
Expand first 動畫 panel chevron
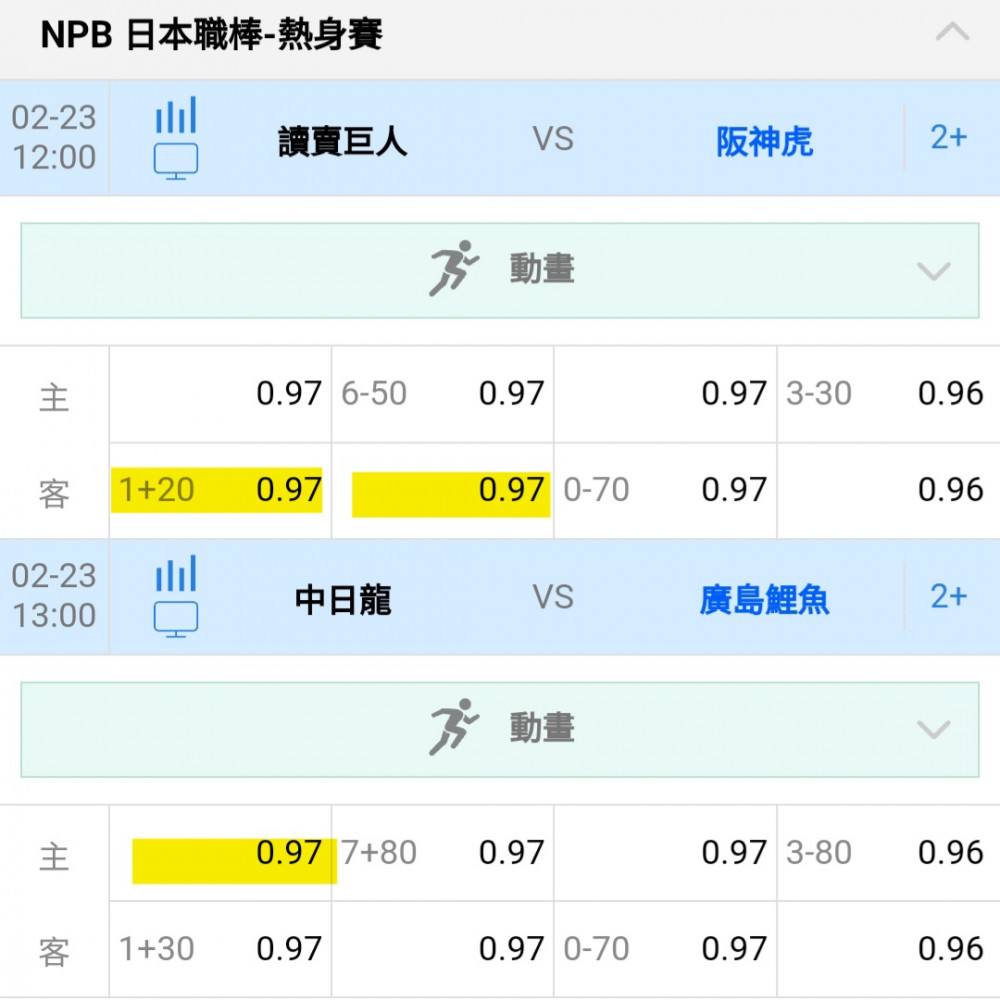(x=934, y=271)
